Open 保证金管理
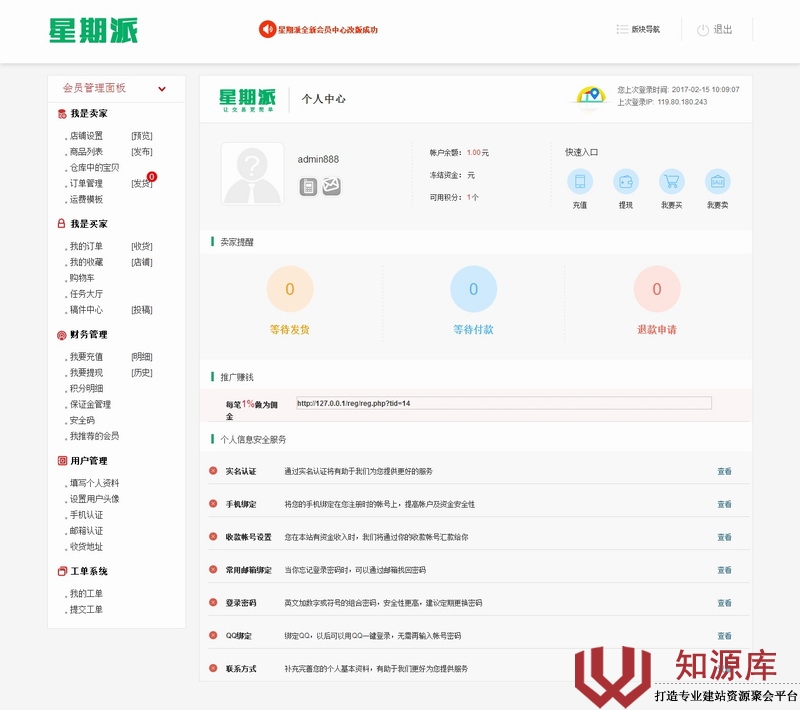800x710 pixels. [90, 404]
